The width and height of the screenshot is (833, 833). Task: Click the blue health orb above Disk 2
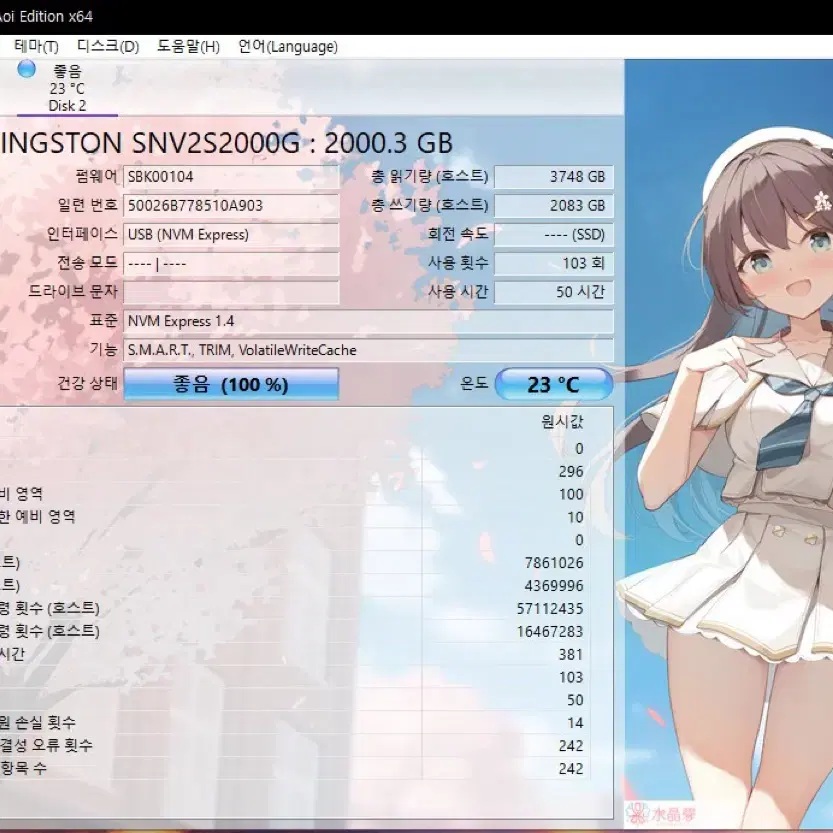(x=27, y=69)
